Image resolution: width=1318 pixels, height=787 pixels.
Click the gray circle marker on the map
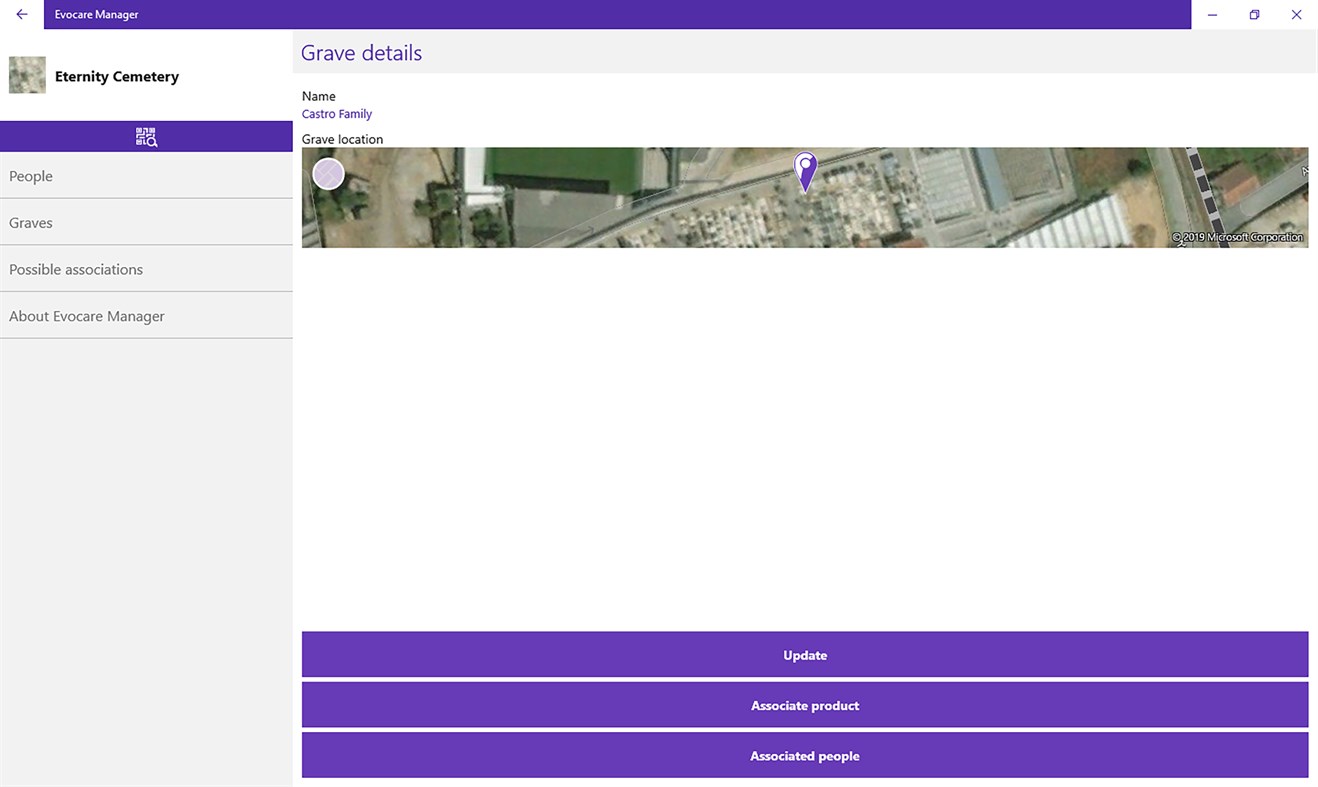click(x=328, y=173)
